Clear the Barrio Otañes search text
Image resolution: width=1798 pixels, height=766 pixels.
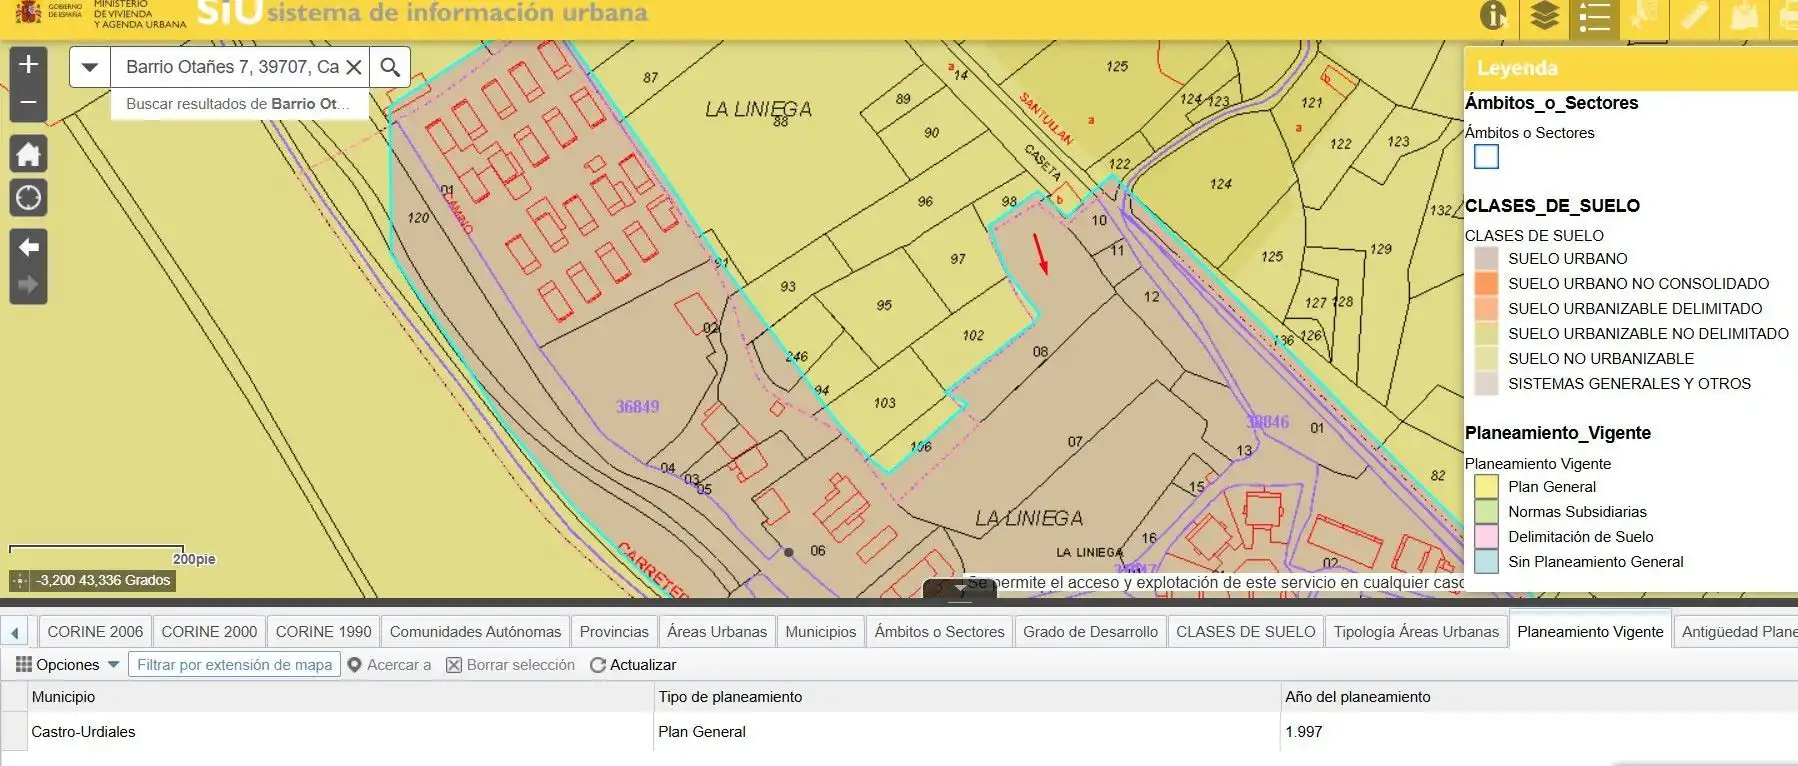(353, 67)
